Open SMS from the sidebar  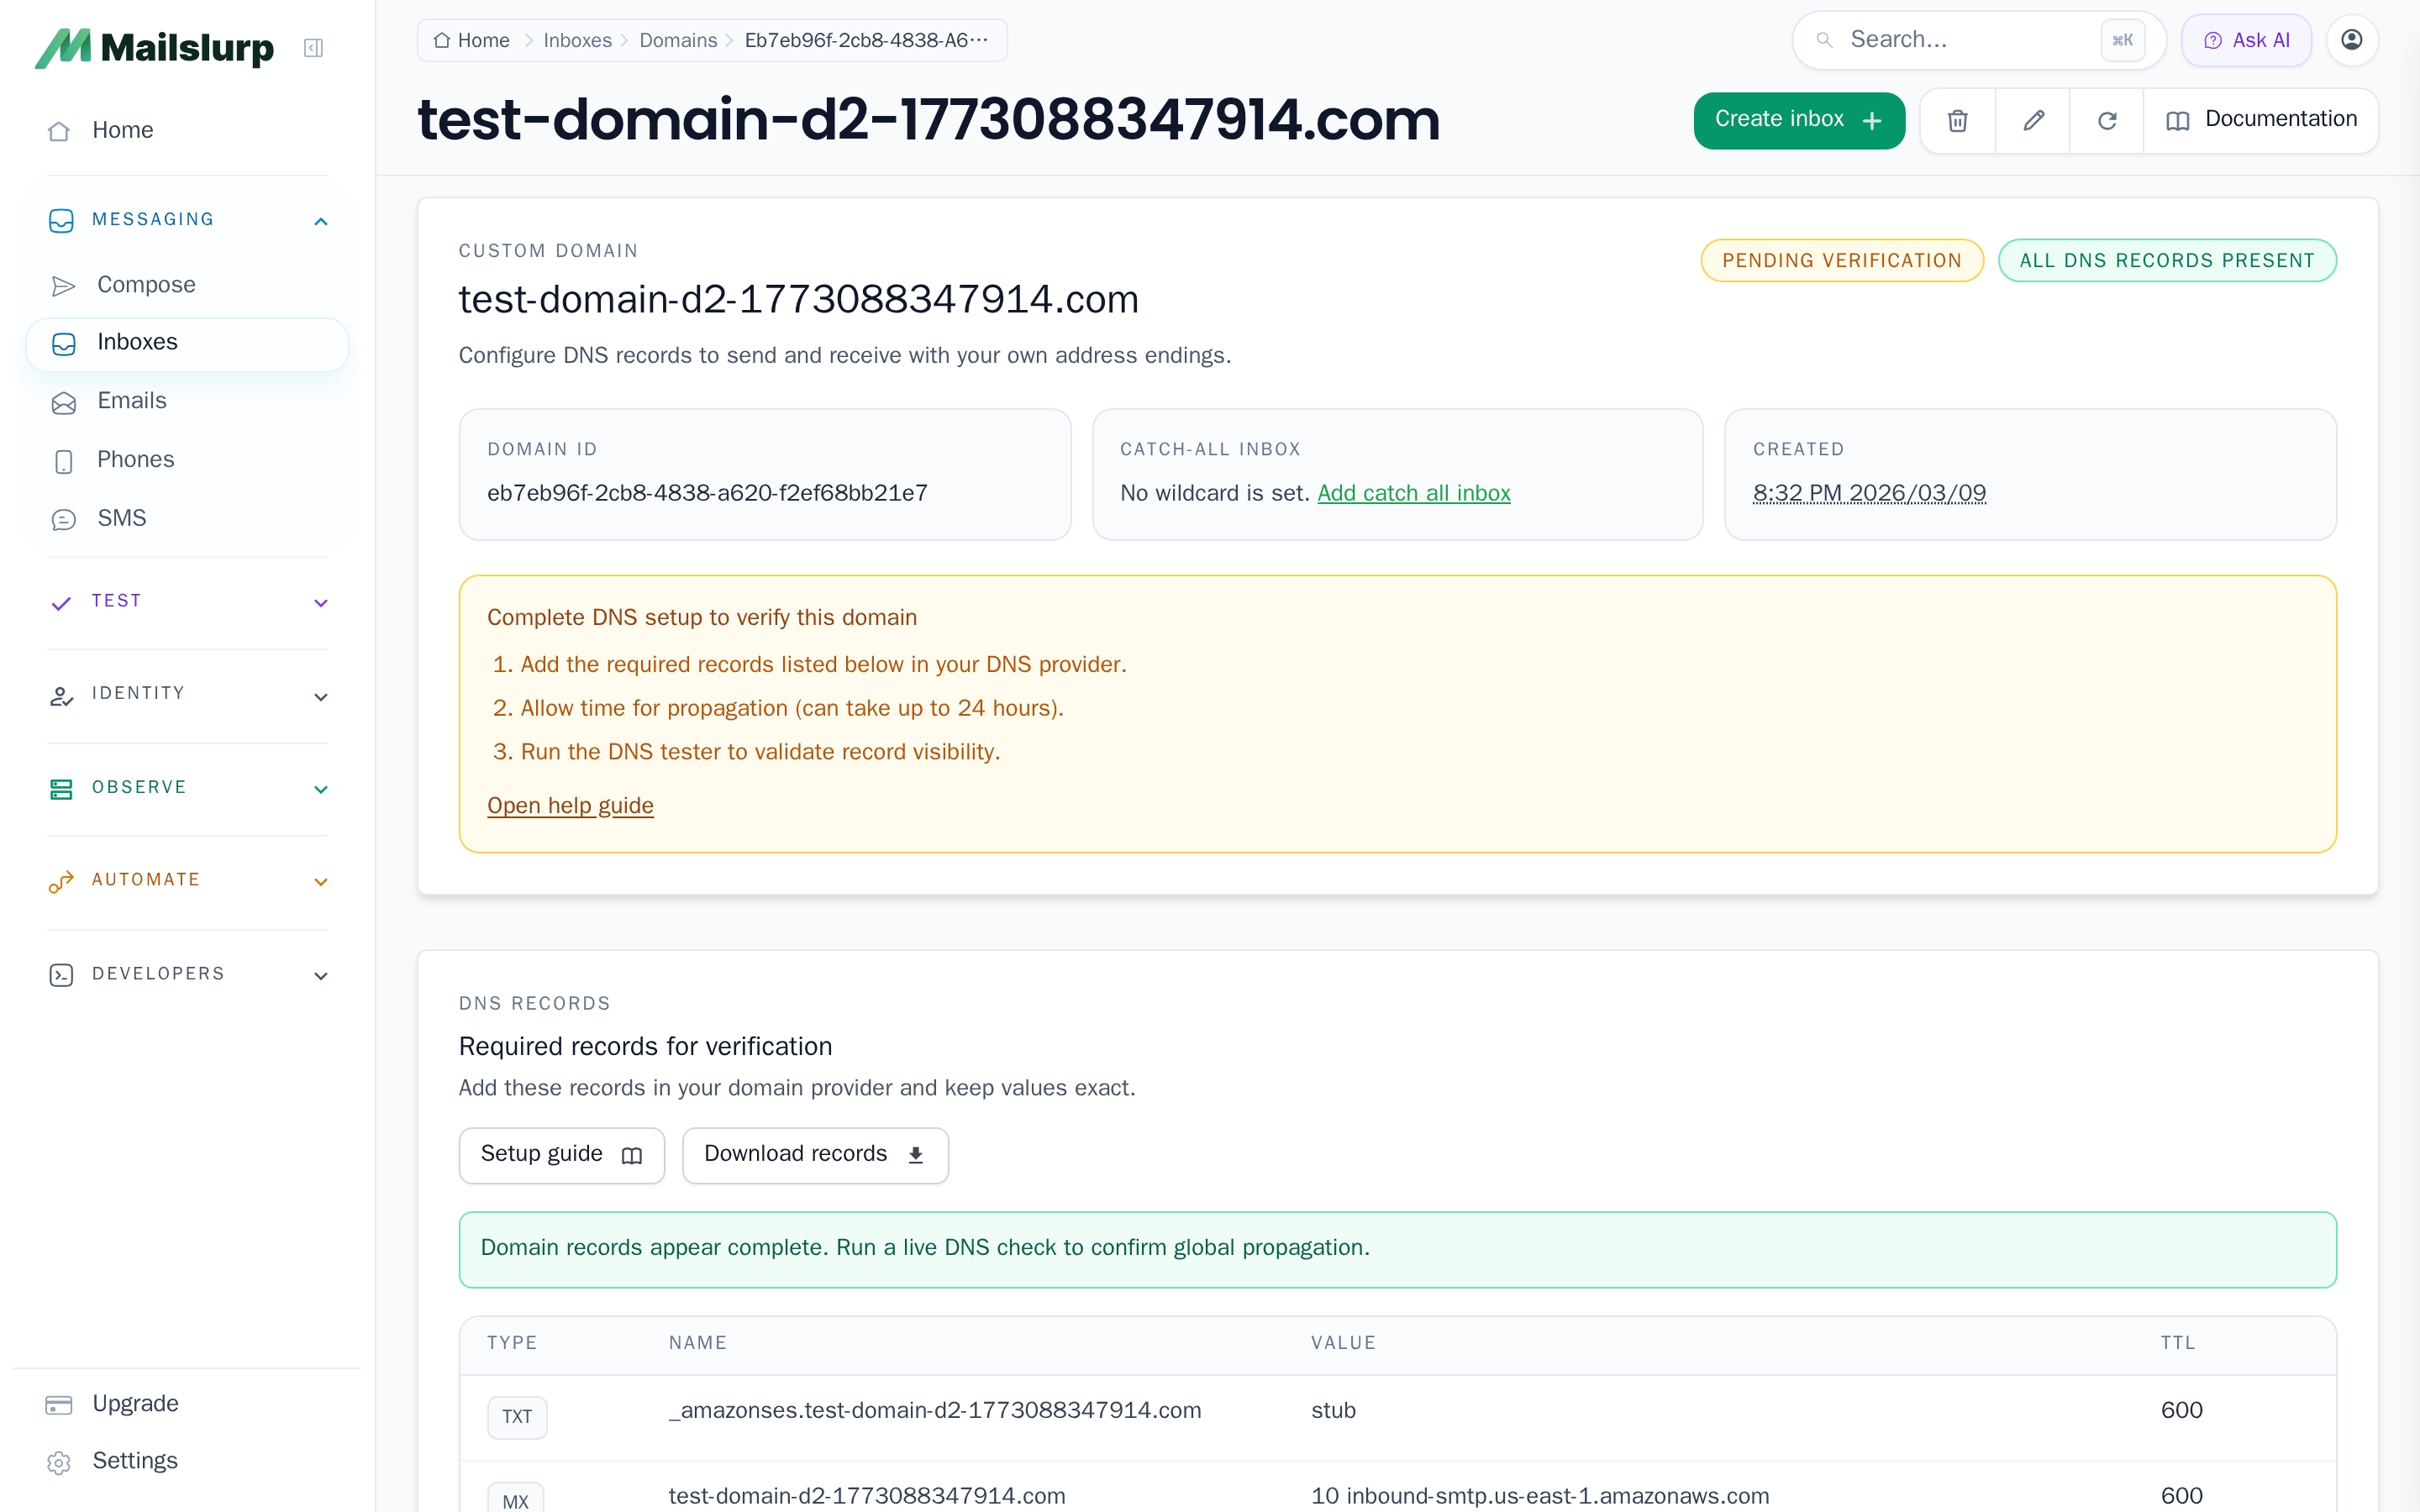[120, 517]
